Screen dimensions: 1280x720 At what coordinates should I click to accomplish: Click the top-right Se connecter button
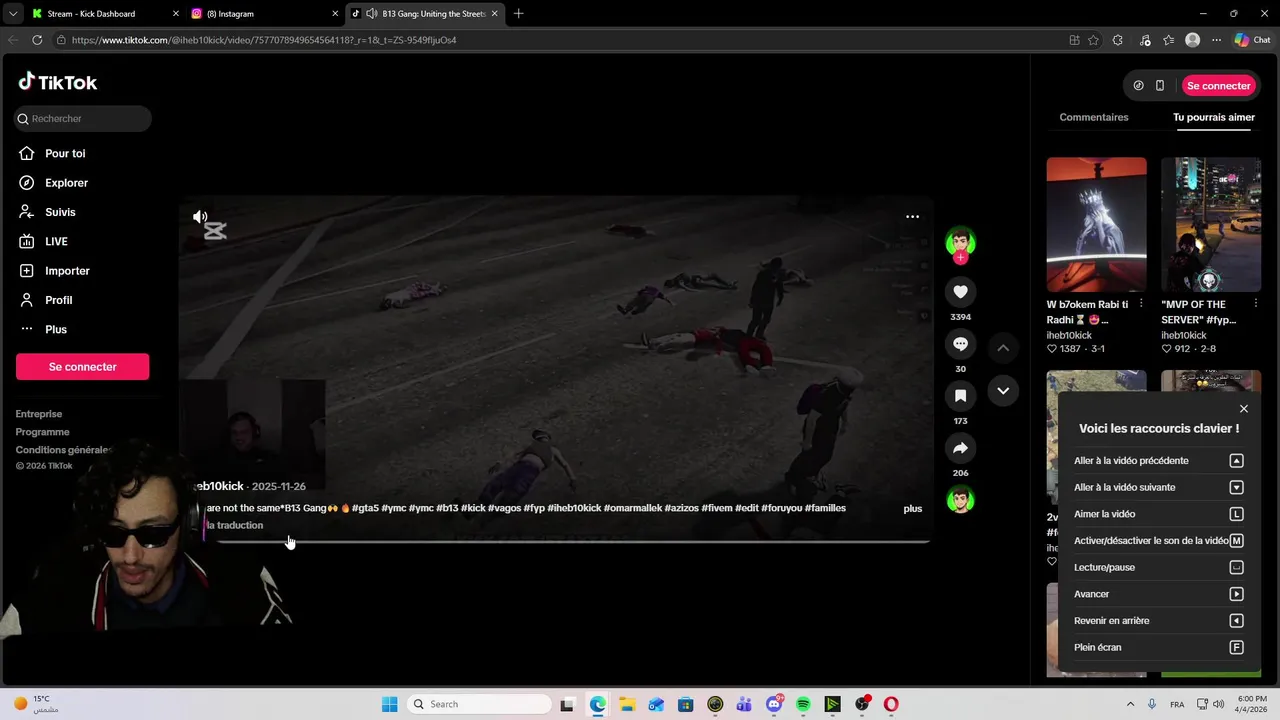pos(1218,86)
